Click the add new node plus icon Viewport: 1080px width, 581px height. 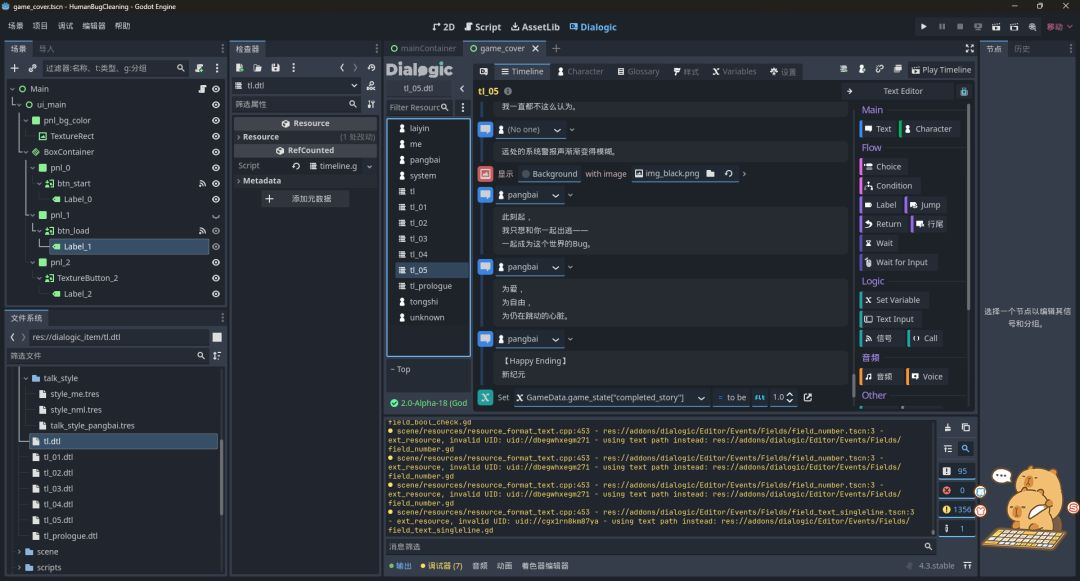click(x=14, y=68)
